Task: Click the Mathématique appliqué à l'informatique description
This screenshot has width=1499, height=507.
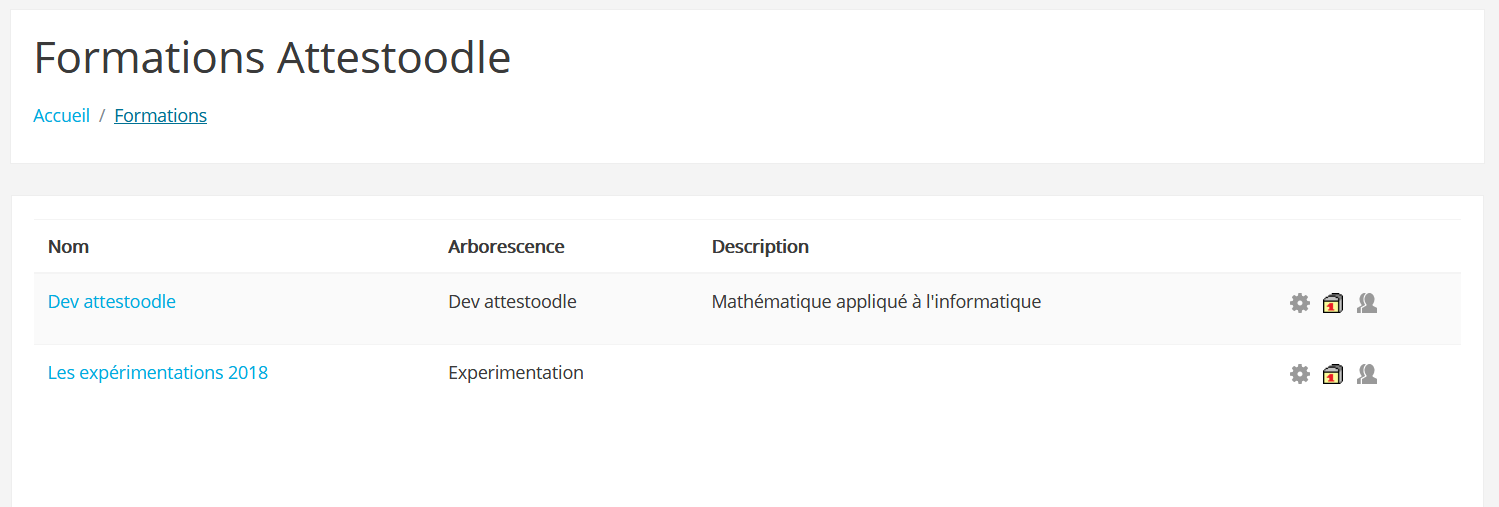Action: [876, 301]
